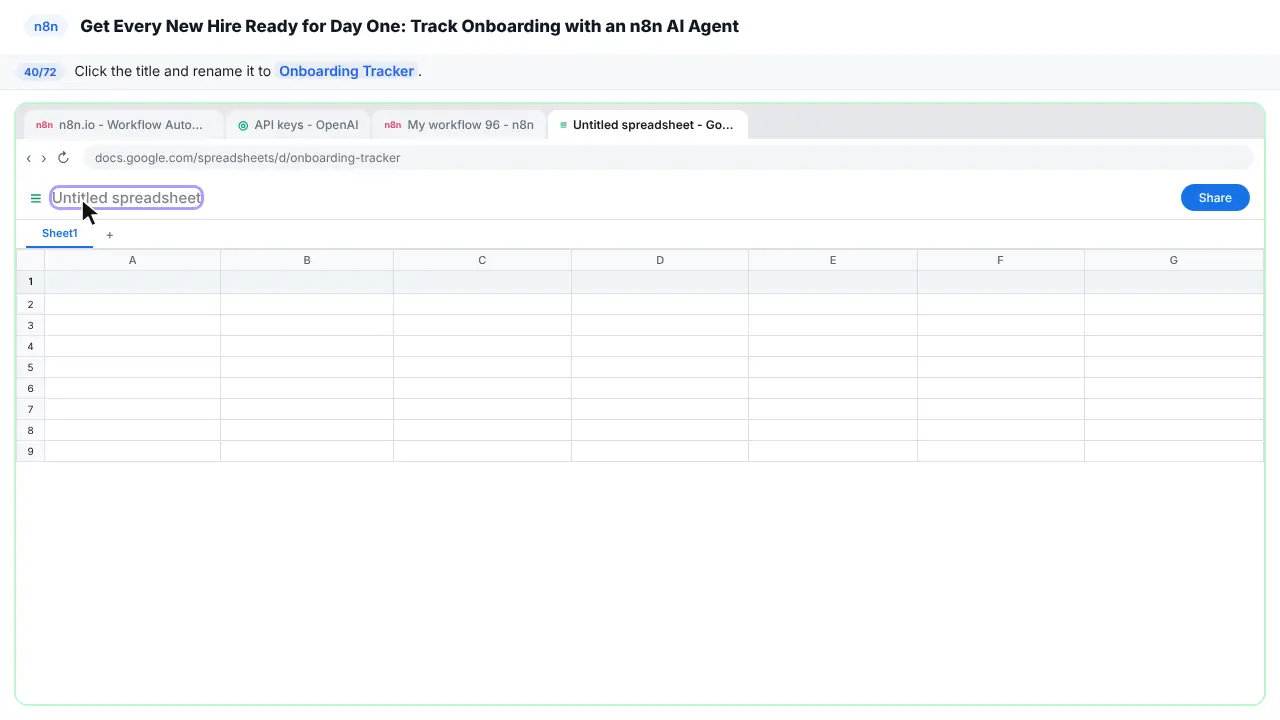
Task: Select column C header
Action: coord(482,260)
